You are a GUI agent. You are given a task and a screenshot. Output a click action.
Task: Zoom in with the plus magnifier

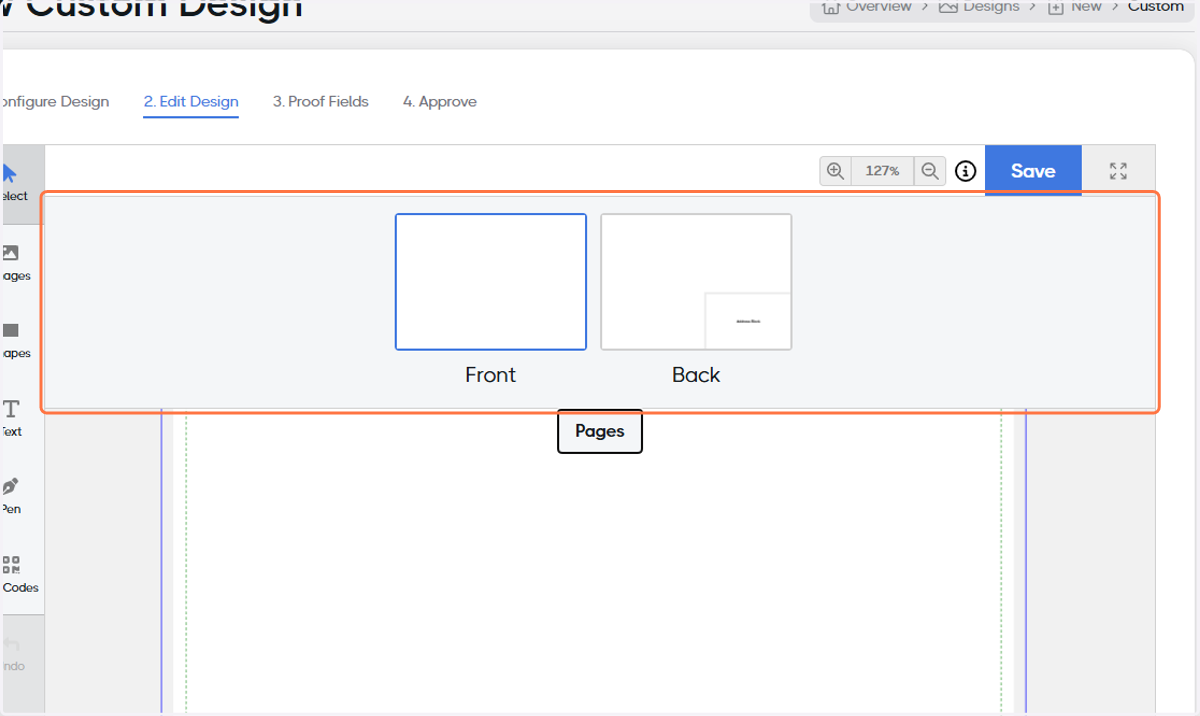coord(836,171)
